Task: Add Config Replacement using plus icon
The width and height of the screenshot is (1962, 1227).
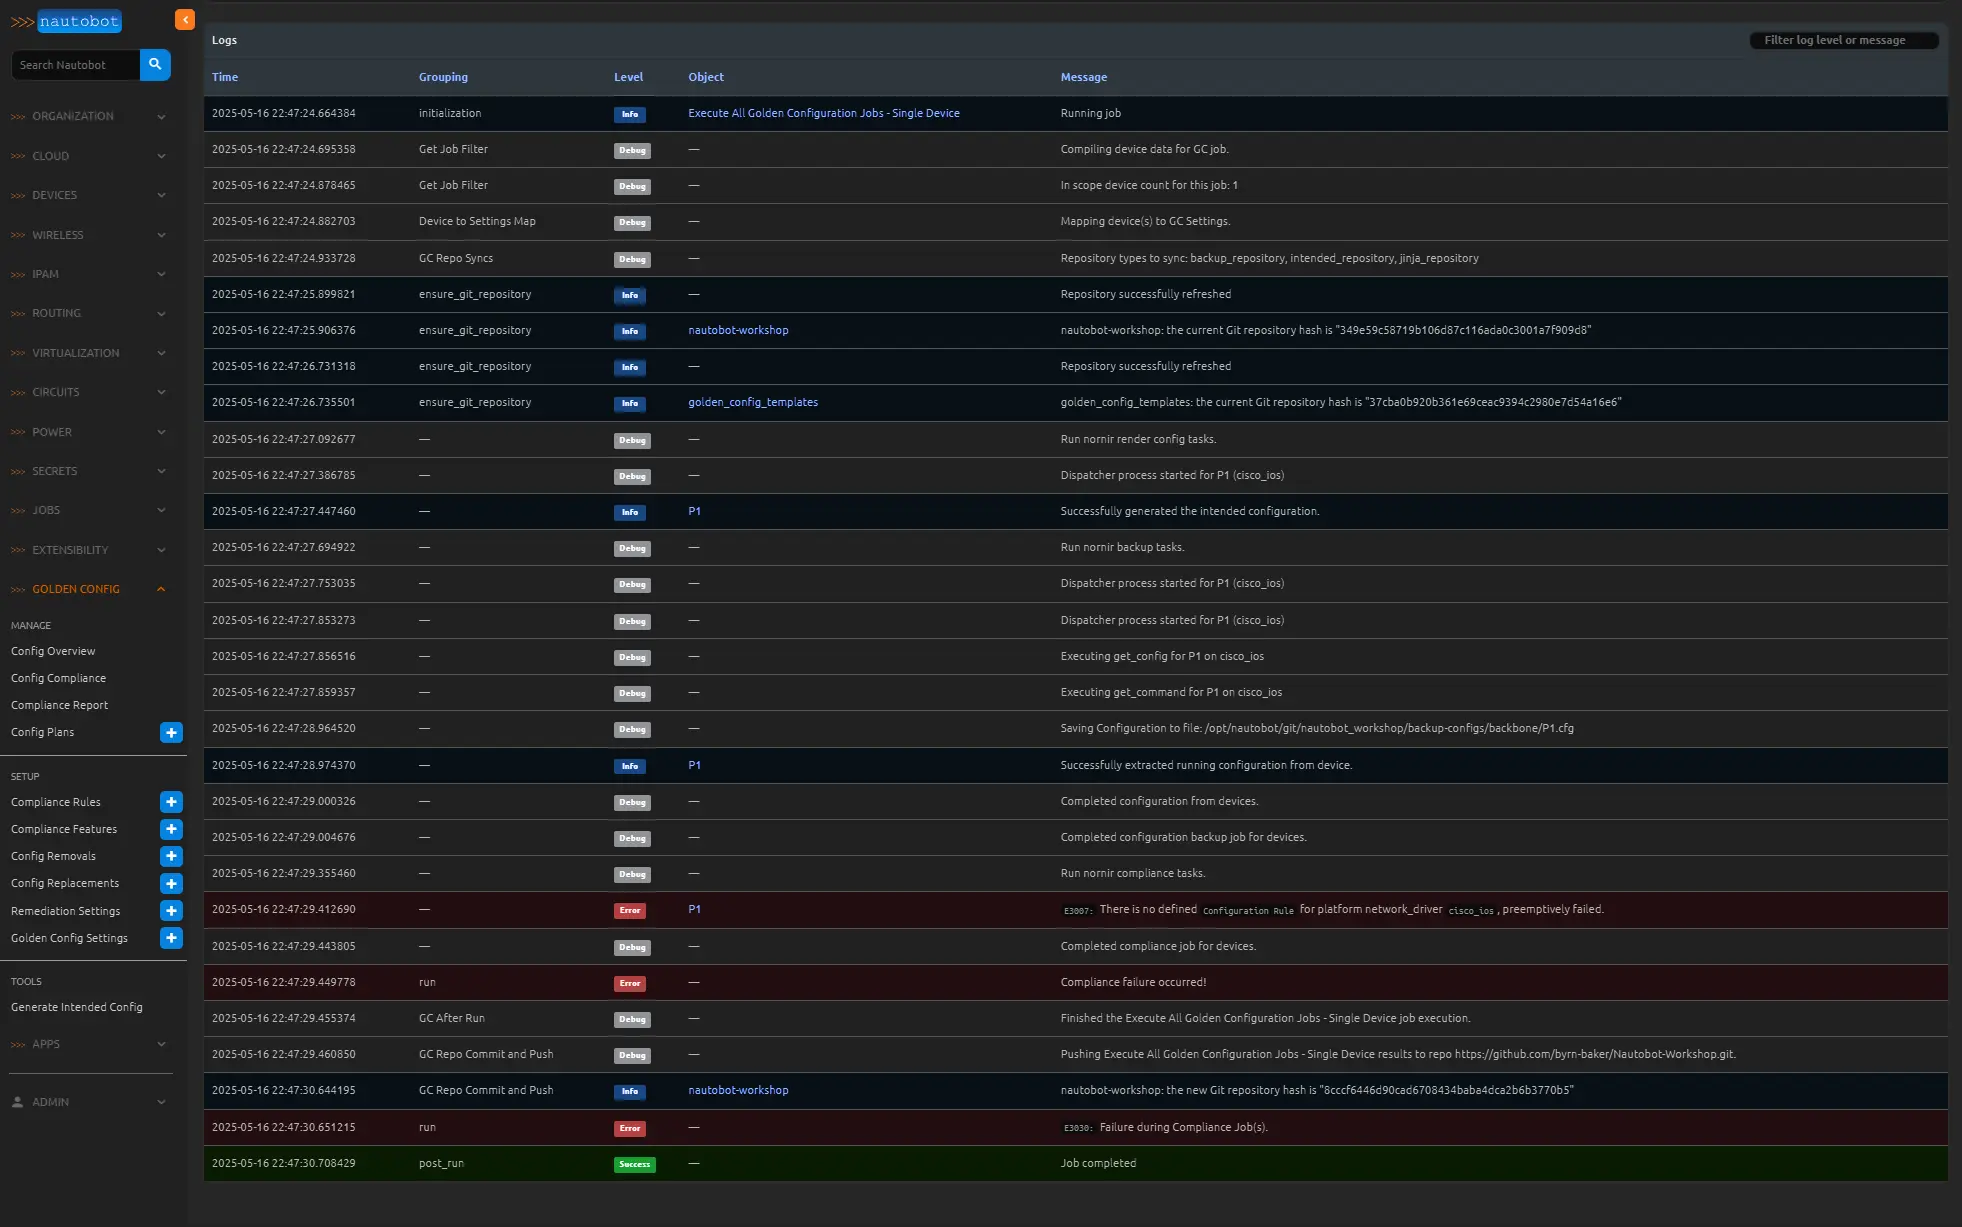Action: tap(171, 883)
